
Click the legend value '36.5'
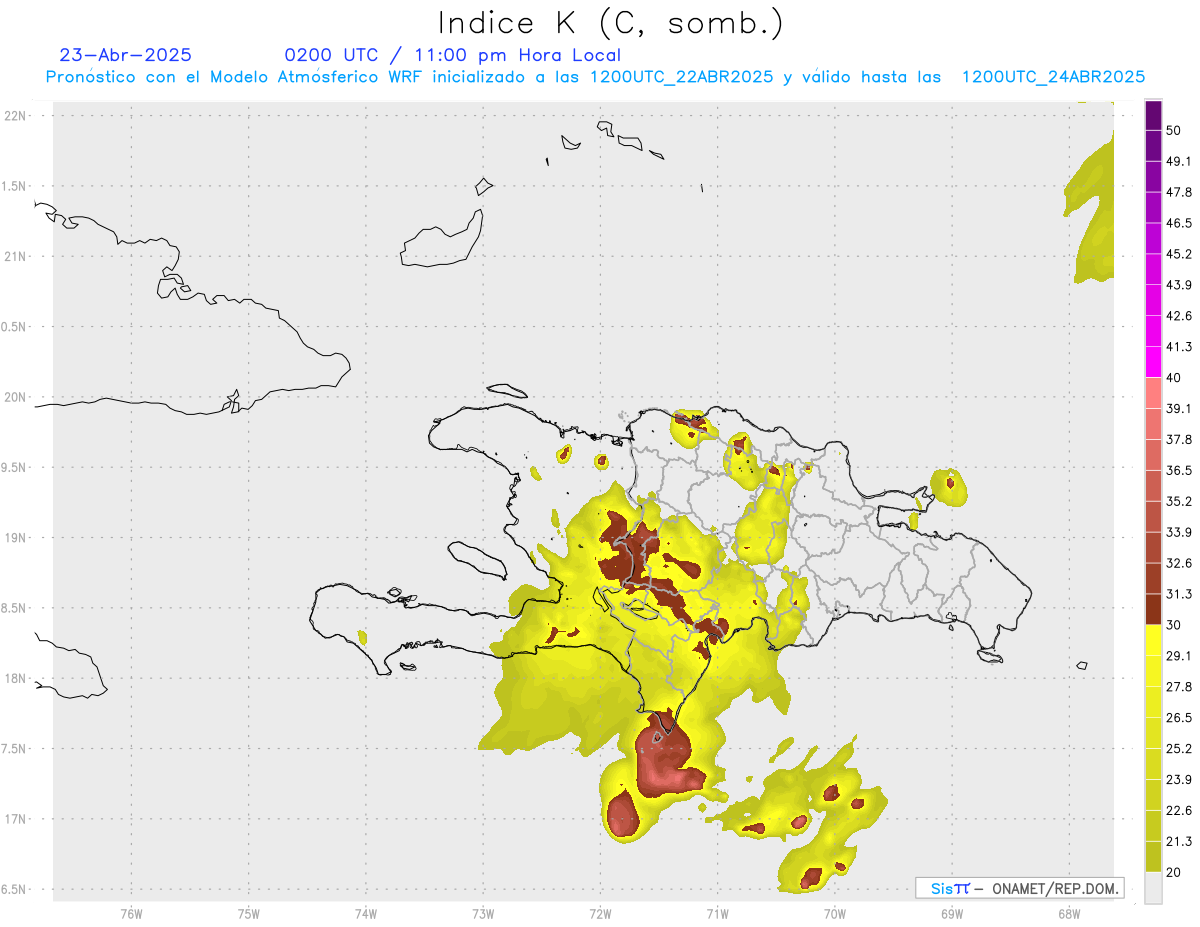[x=1179, y=470]
